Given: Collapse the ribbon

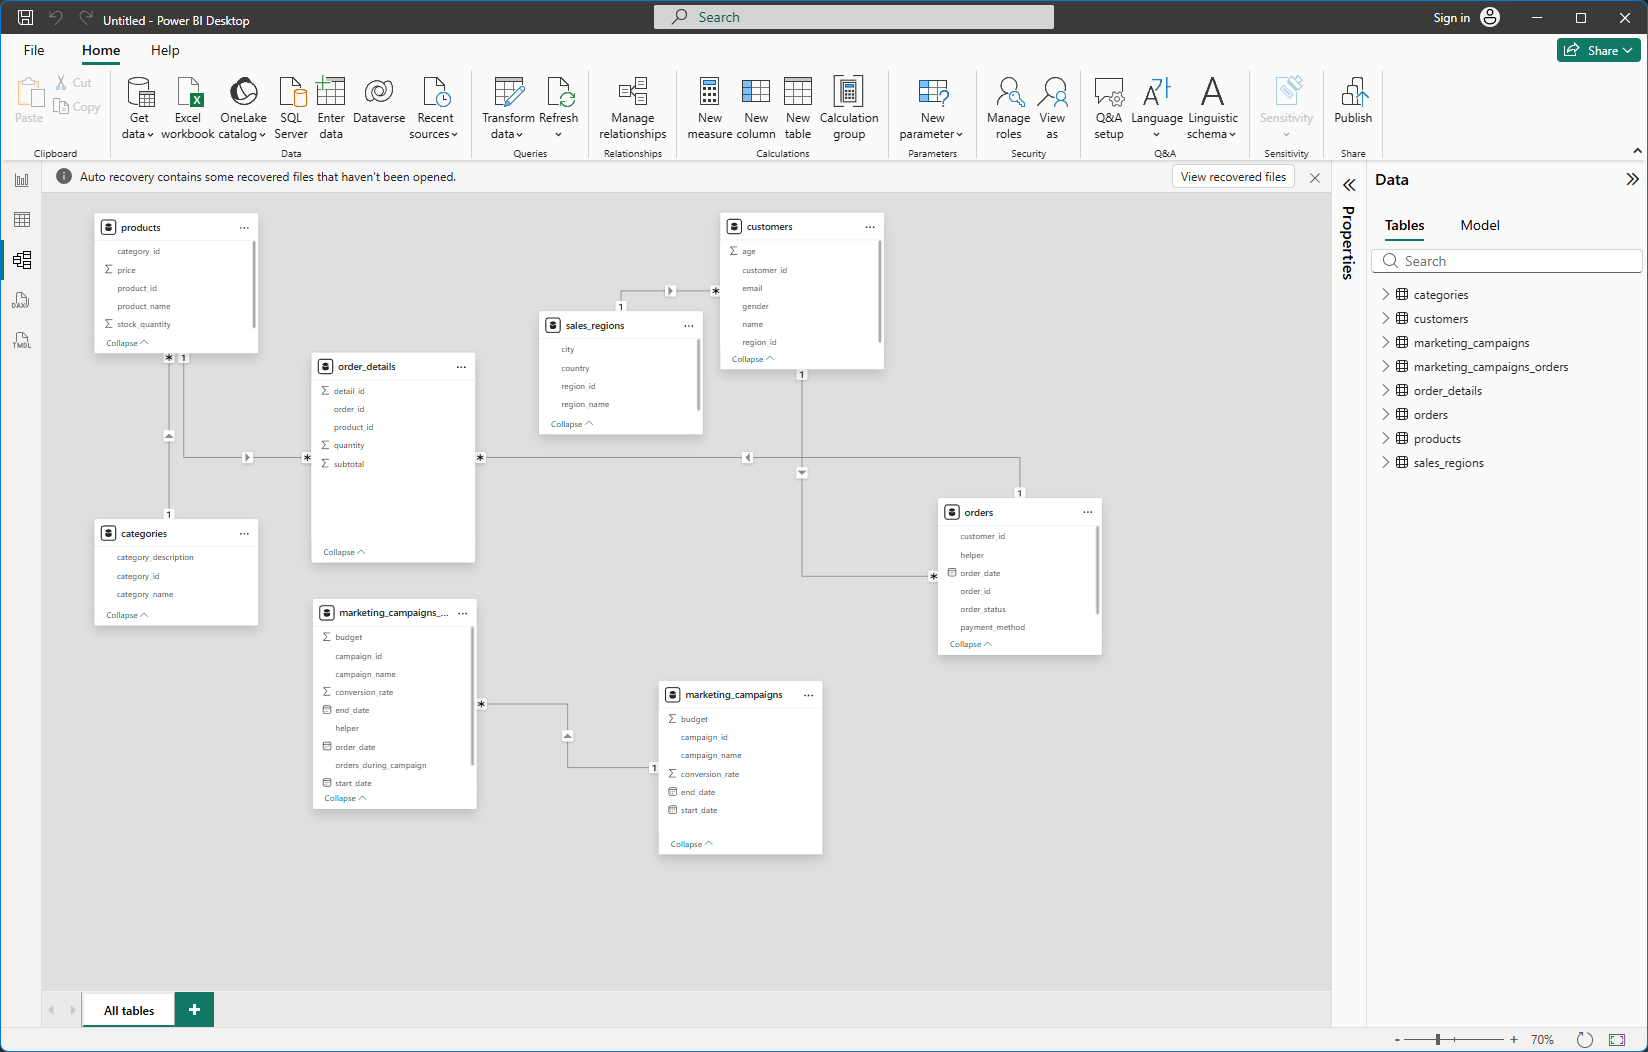Looking at the screenshot, I should [1637, 151].
